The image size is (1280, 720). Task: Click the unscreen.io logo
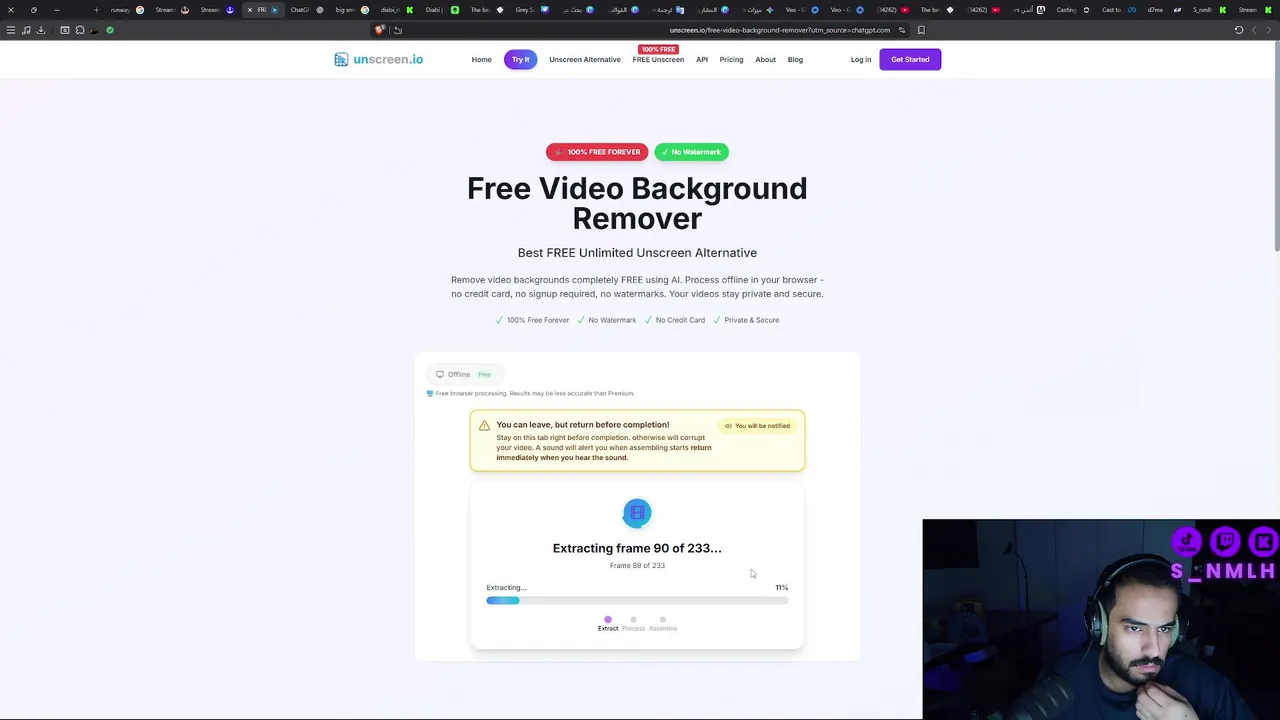point(379,59)
